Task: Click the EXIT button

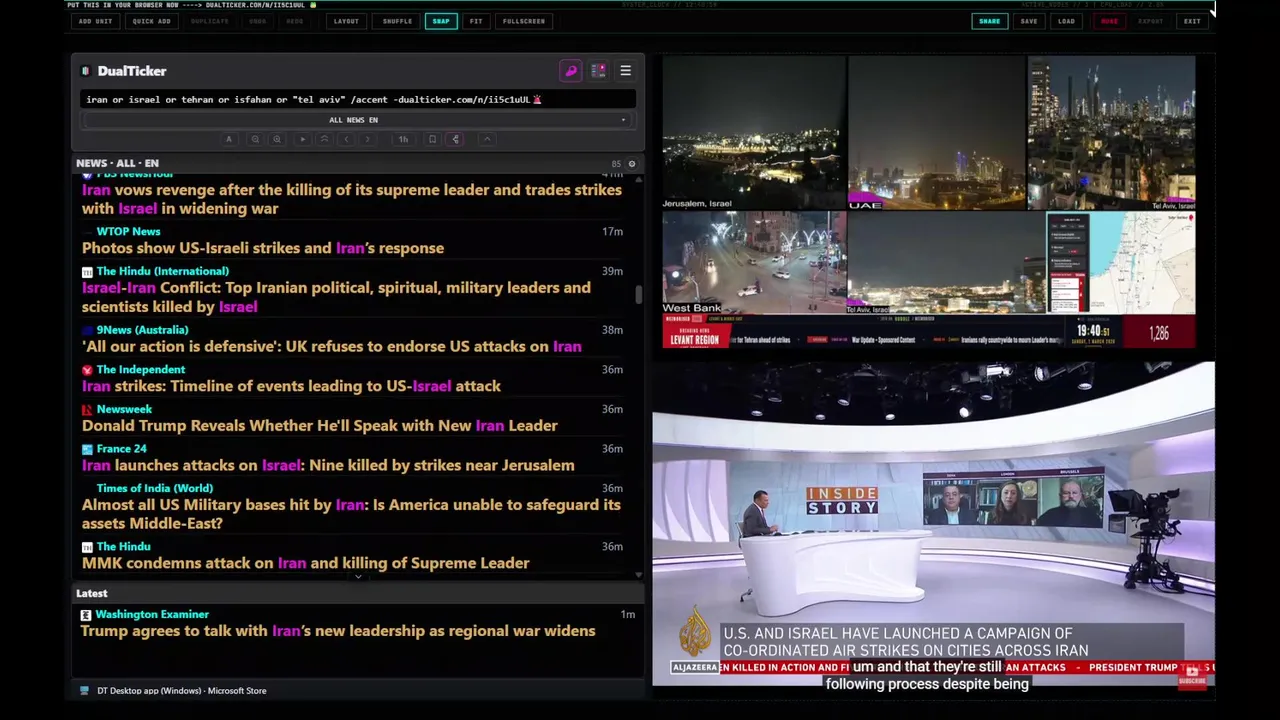Action: [x=1192, y=21]
